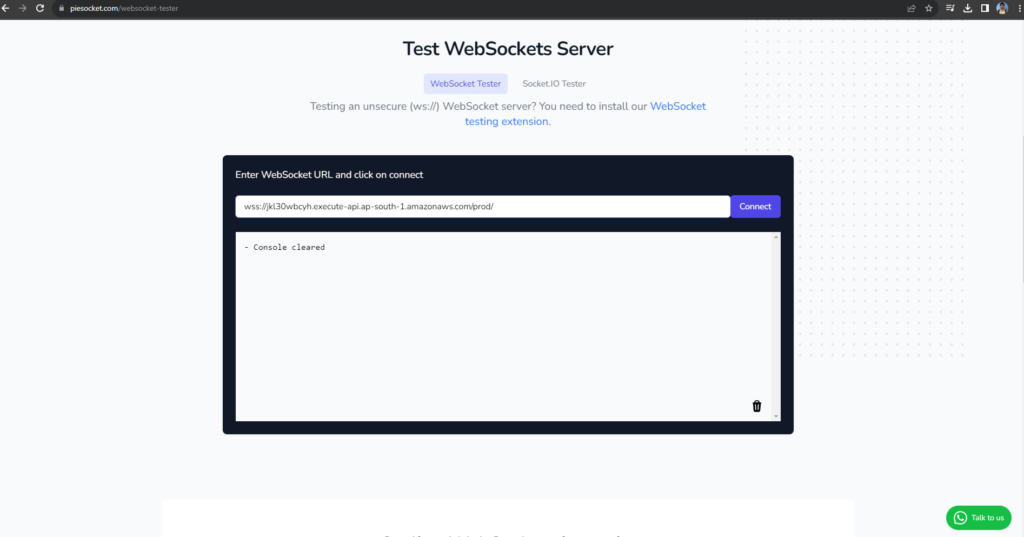
Task: Click the '- Console cleared' log line
Action: point(284,247)
